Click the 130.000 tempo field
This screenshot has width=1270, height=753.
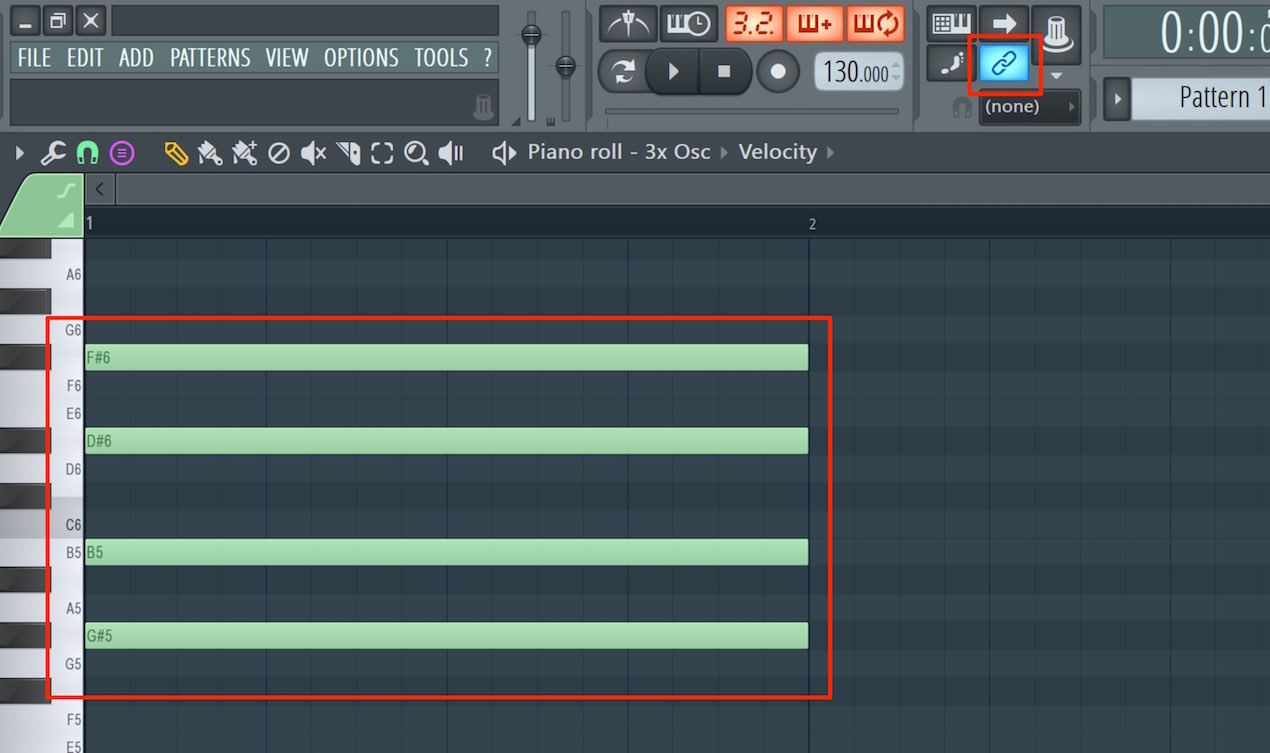(x=858, y=73)
